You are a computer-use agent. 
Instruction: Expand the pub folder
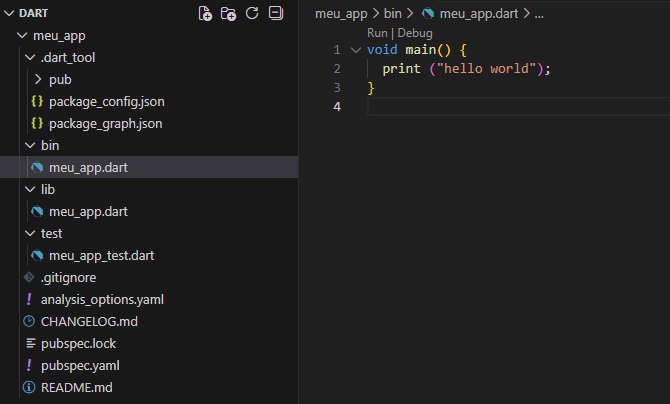click(x=38, y=79)
